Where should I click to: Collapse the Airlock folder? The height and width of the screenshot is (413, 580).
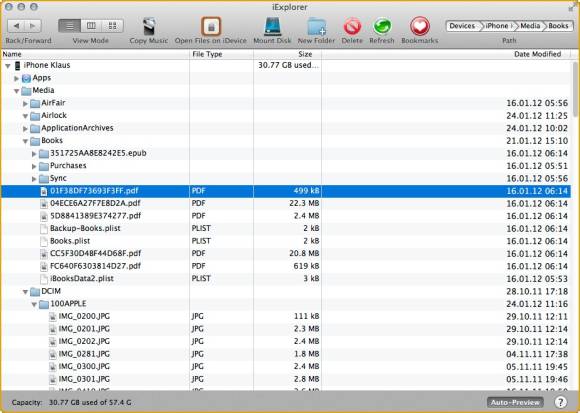(x=26, y=116)
